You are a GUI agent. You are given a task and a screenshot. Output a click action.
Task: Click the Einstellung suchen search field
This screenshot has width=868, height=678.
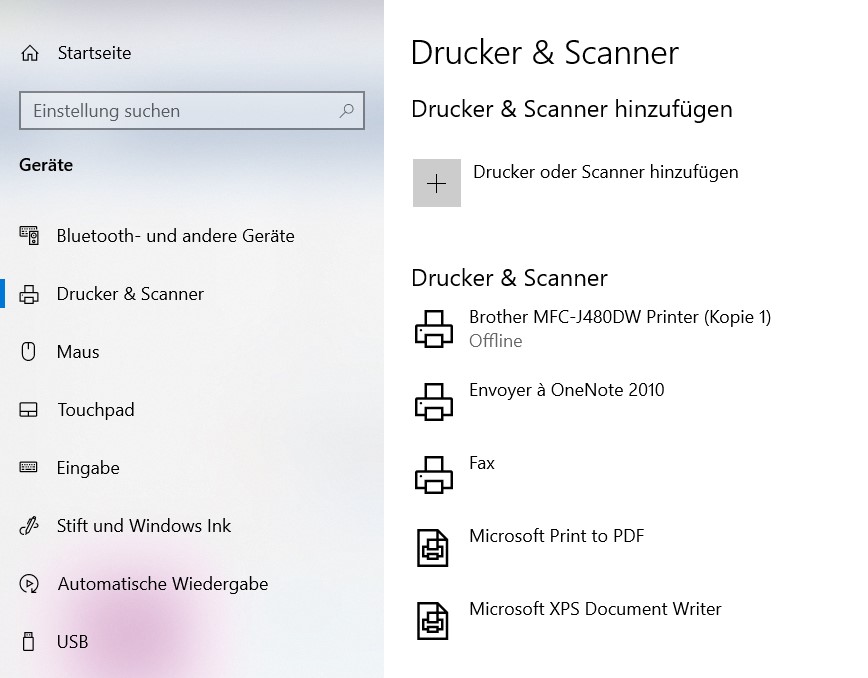(x=180, y=111)
